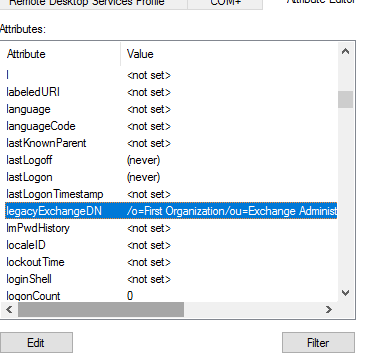
Task: Click the vertical scrollbar down arrow
Action: point(346,293)
